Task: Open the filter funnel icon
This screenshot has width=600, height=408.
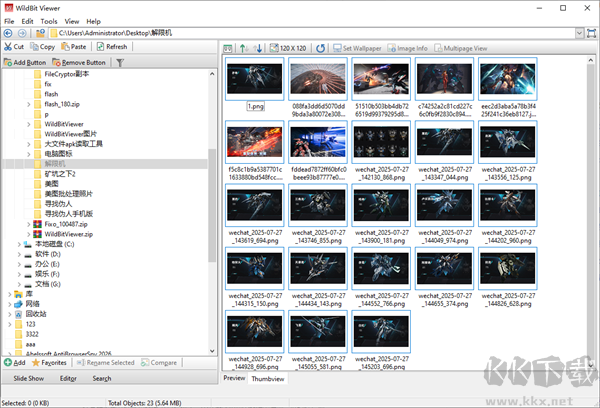Action: (120, 62)
